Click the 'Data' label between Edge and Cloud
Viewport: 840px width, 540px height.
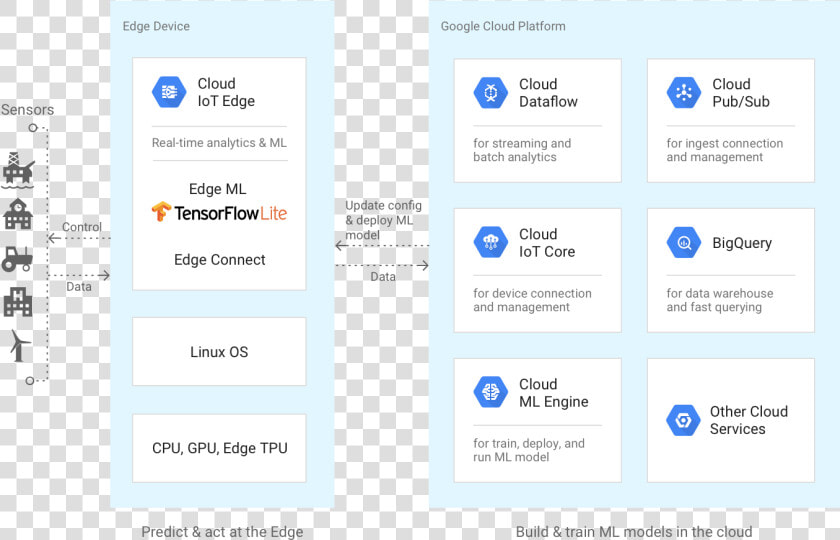383,277
